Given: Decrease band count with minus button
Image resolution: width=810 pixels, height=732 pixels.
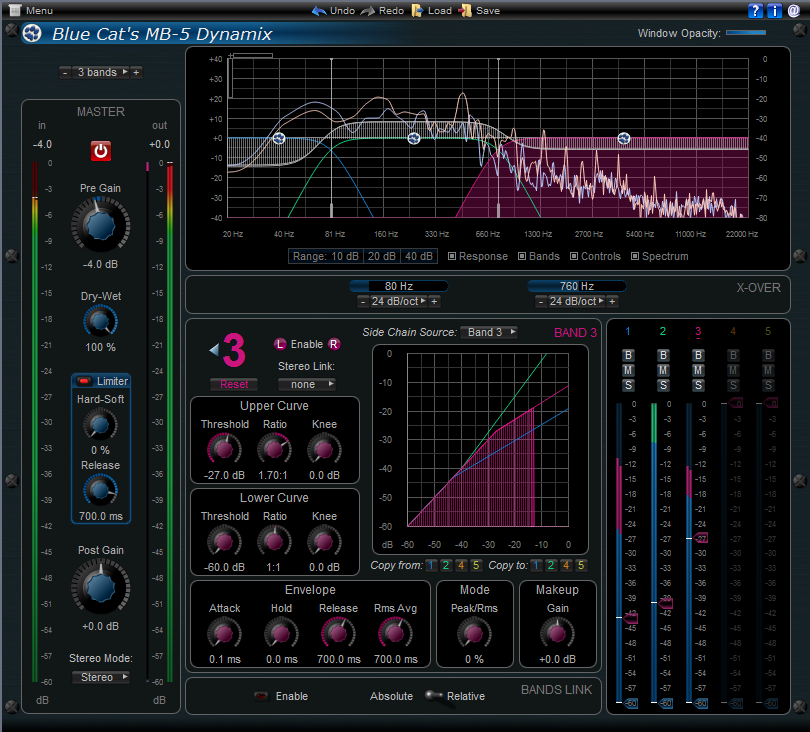Looking at the screenshot, I should point(65,72).
